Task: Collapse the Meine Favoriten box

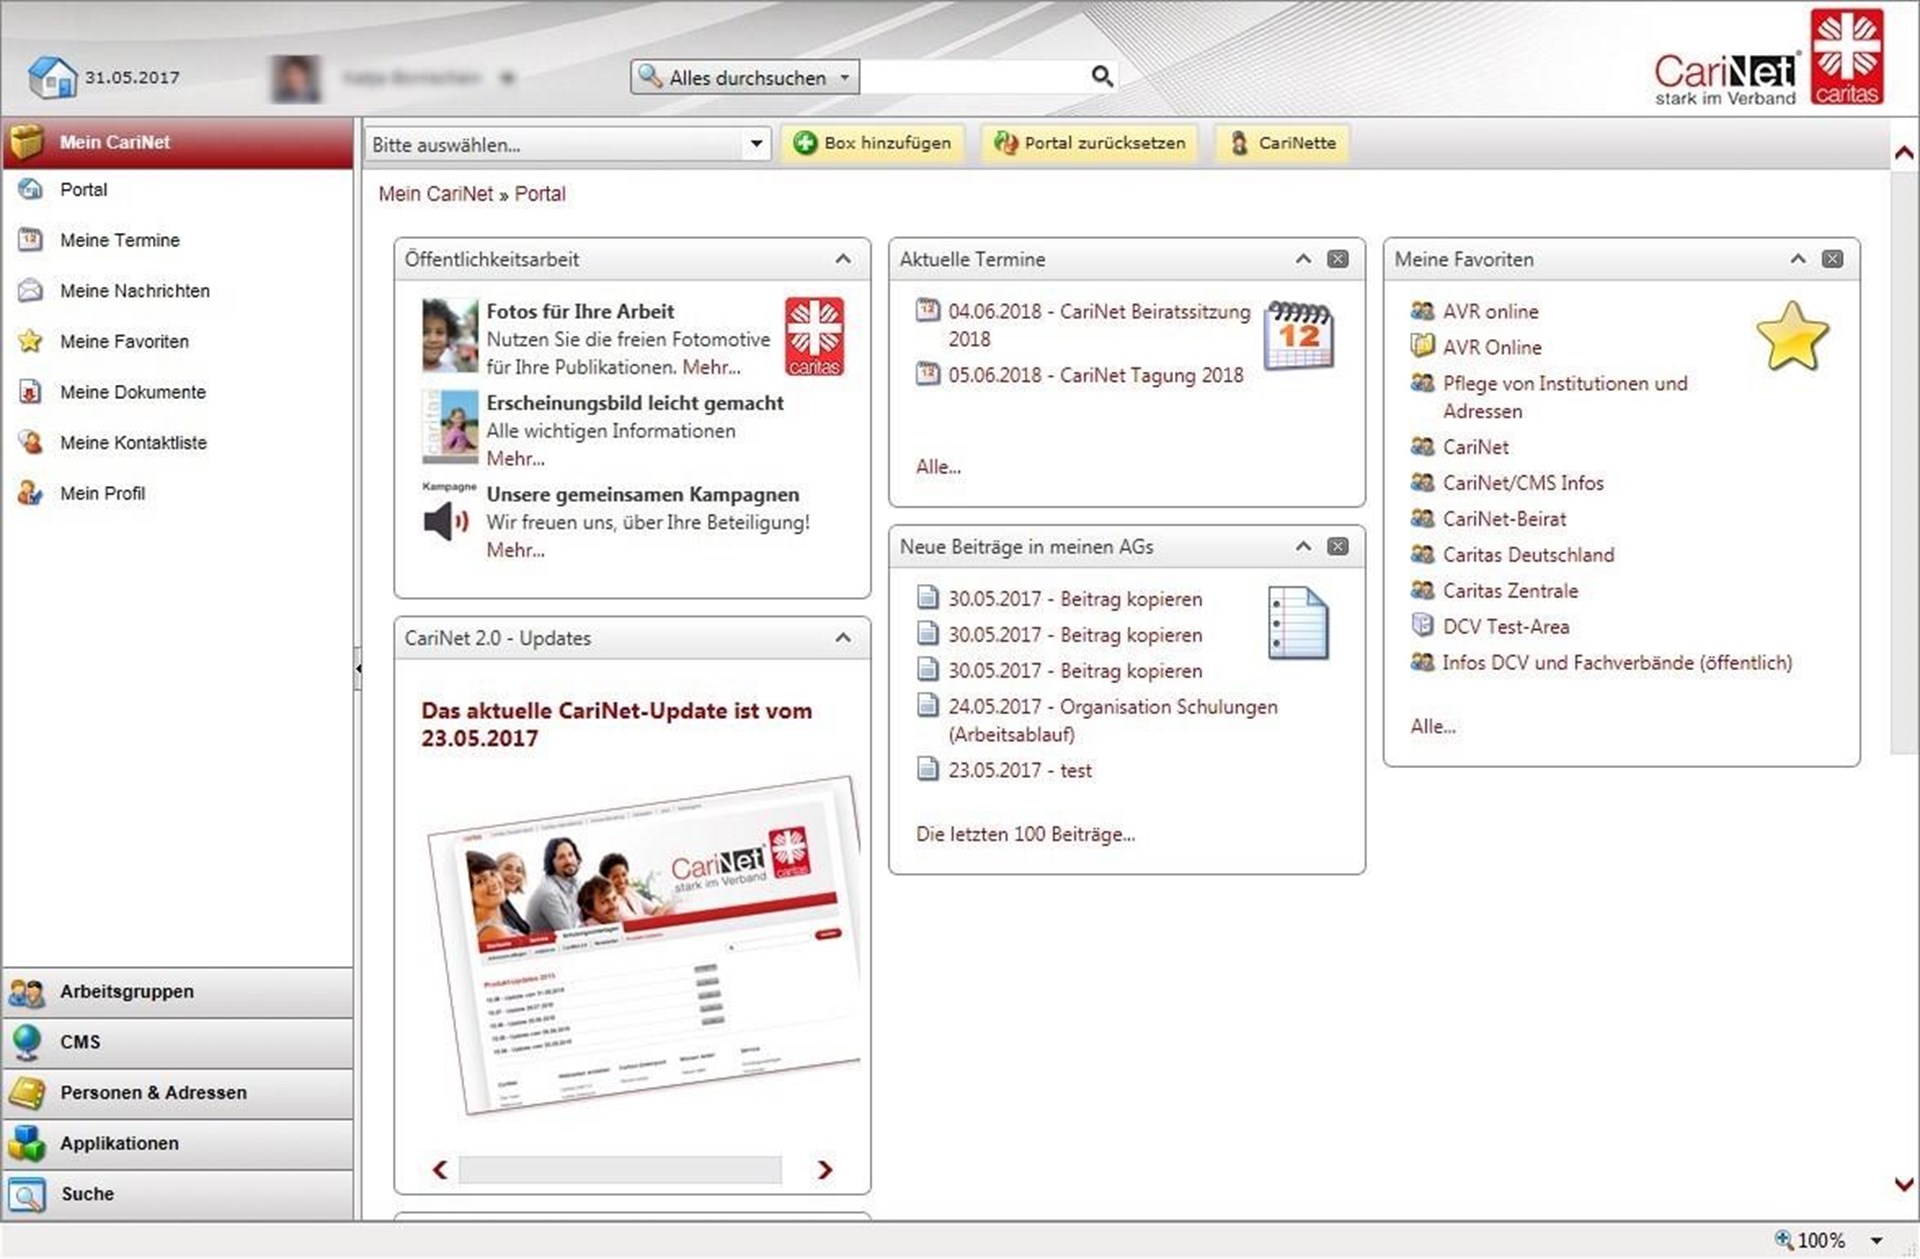Action: [1798, 259]
